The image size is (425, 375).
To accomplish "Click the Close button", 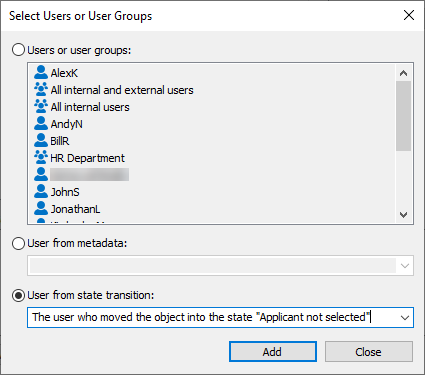I will (x=369, y=352).
